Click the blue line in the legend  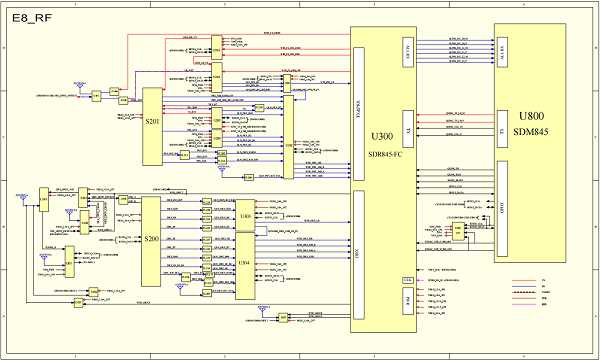pyautogui.click(x=524, y=287)
